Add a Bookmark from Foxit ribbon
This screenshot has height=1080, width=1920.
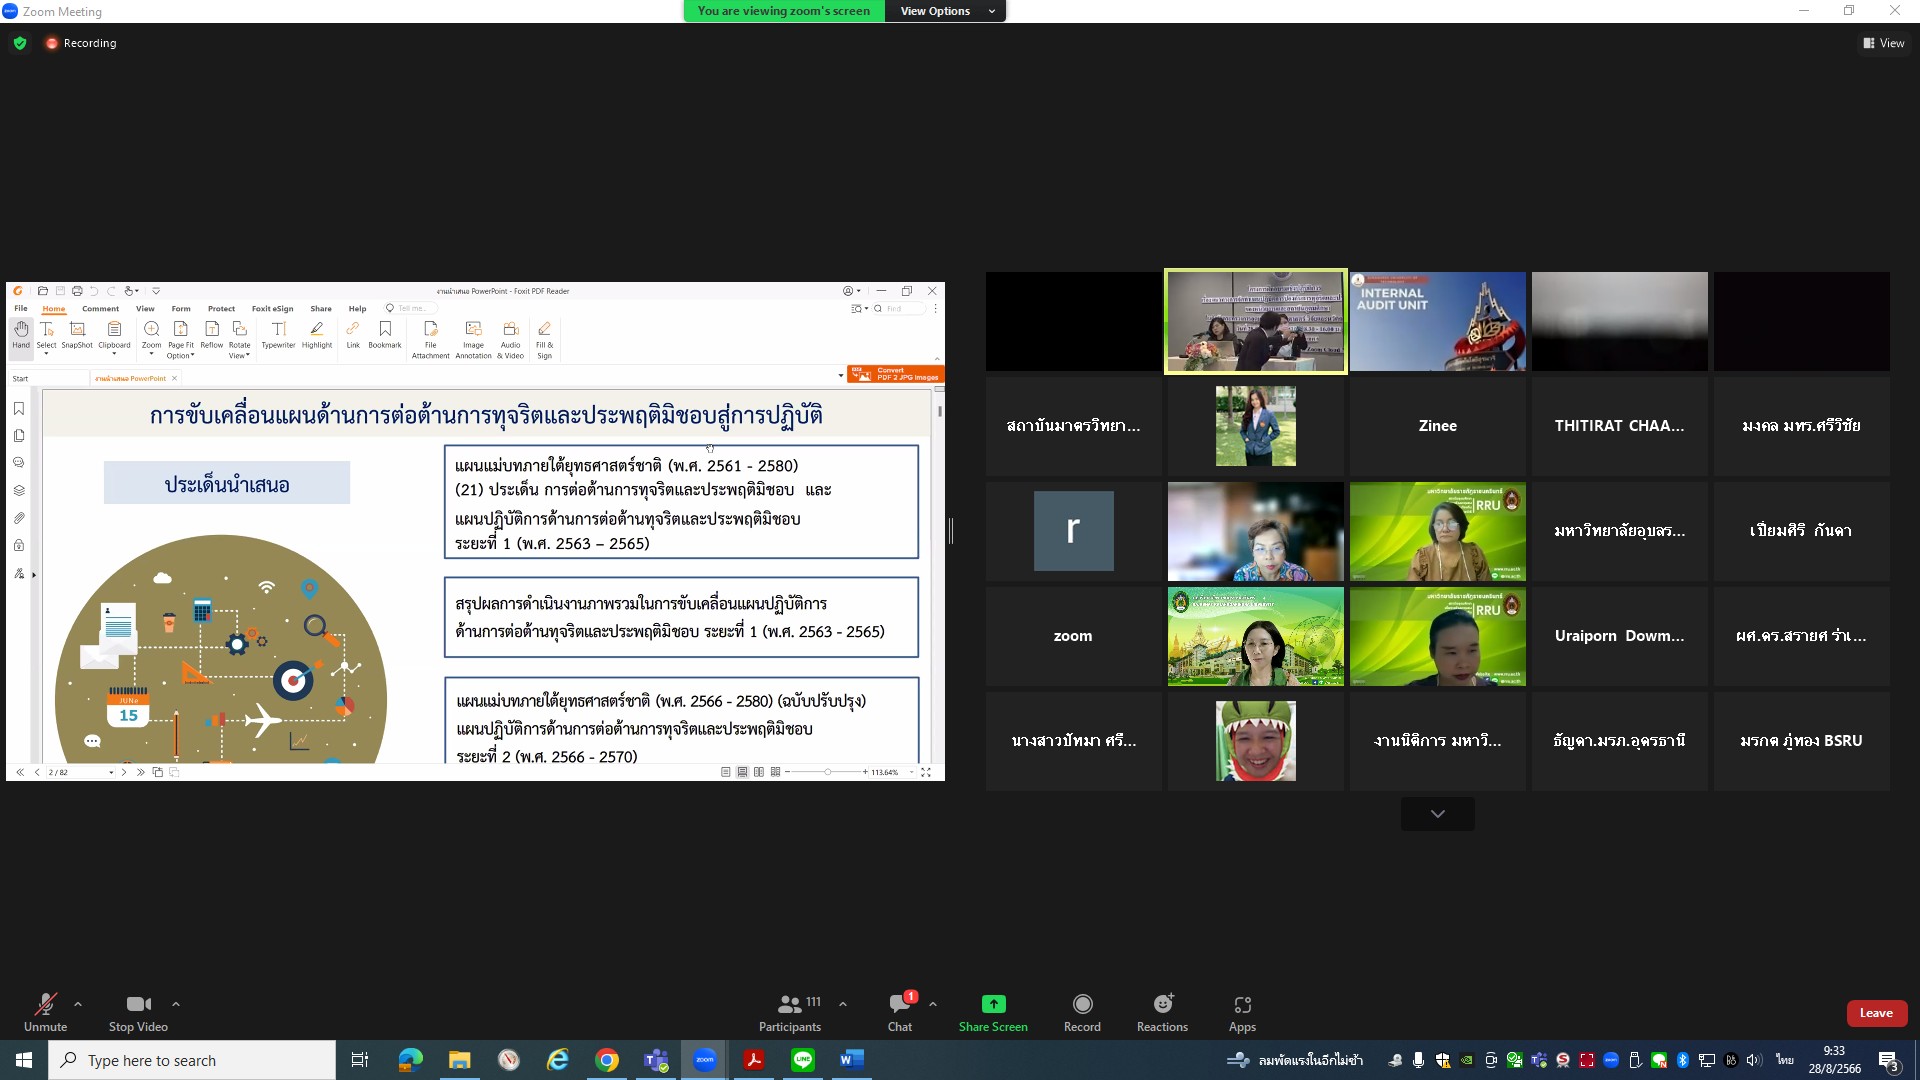pos(385,334)
